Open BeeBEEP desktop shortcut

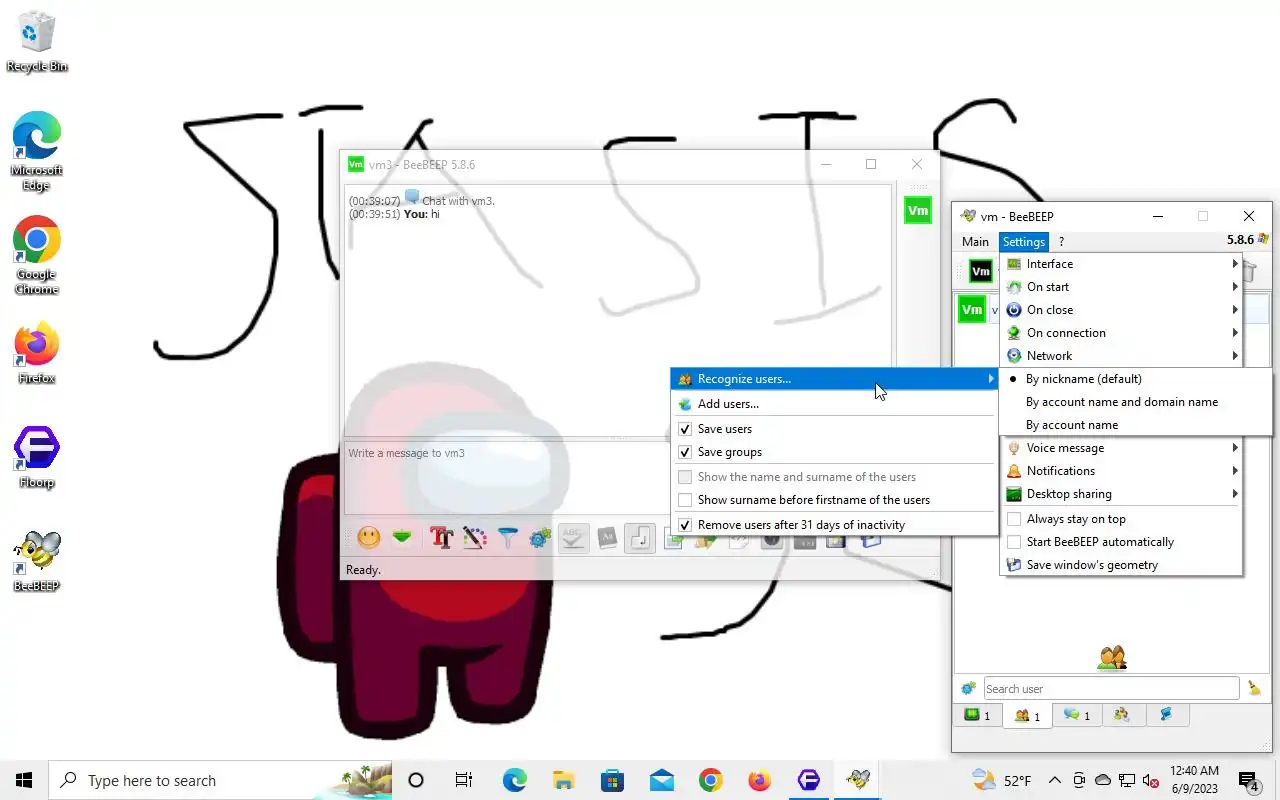37,561
